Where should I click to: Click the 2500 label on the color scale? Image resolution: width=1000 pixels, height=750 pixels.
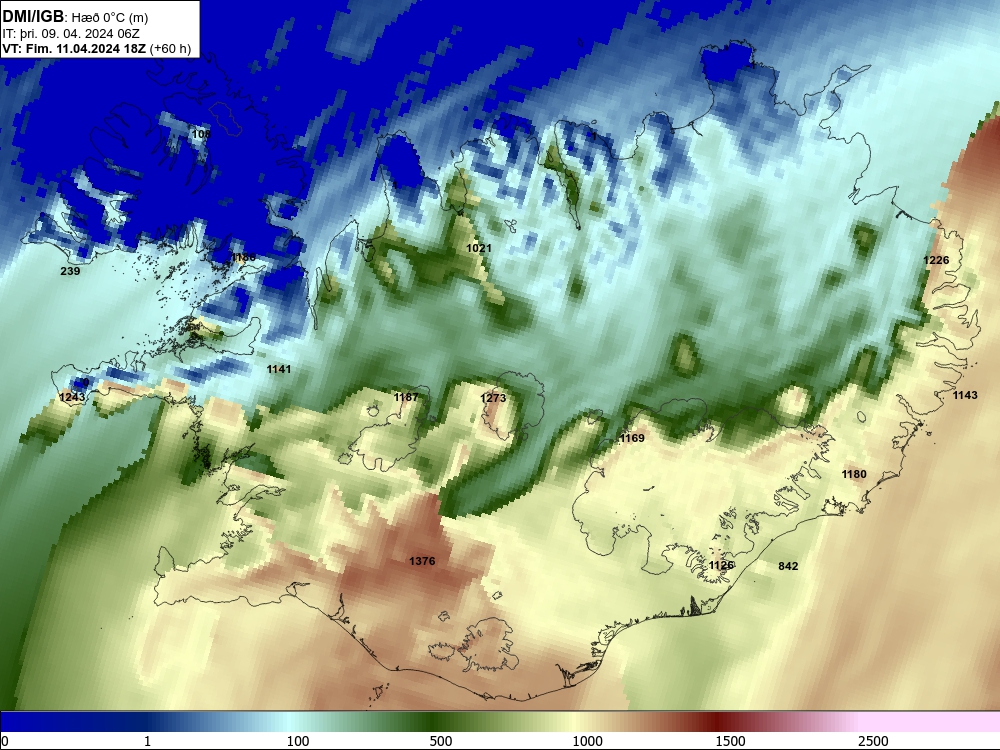point(873,741)
